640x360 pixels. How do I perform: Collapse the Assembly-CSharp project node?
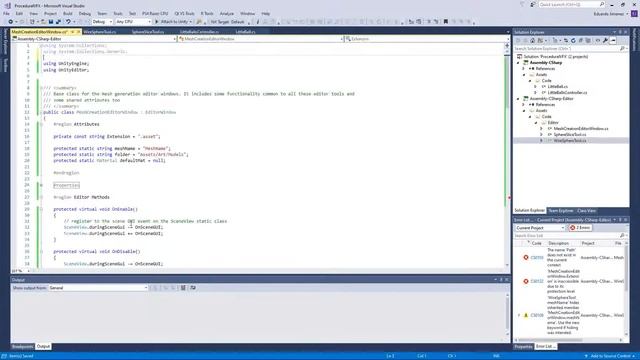point(518,63)
